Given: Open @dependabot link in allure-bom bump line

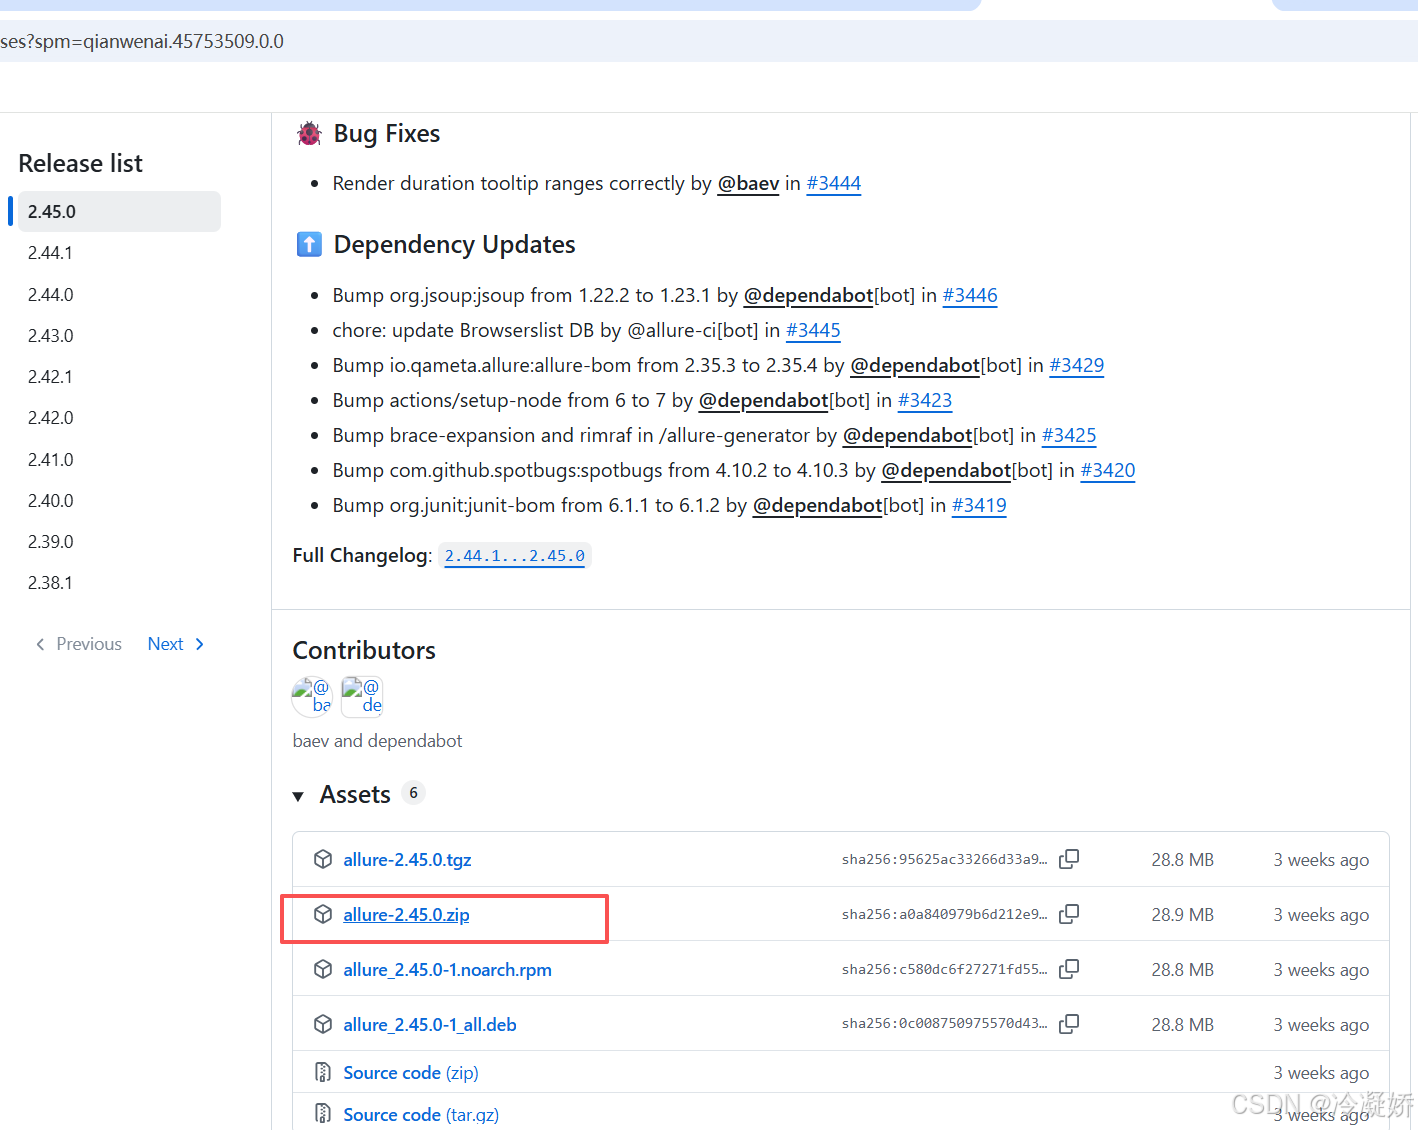Looking at the screenshot, I should pyautogui.click(x=915, y=365).
